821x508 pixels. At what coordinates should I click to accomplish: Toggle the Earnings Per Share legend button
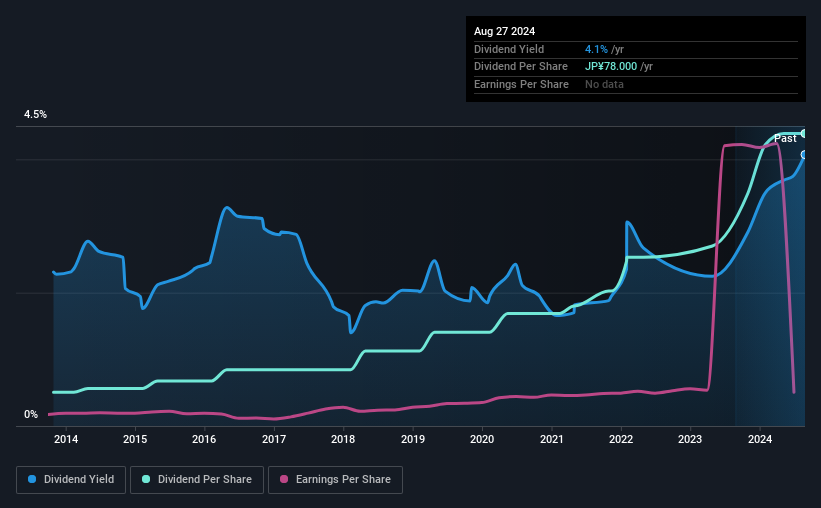[335, 480]
